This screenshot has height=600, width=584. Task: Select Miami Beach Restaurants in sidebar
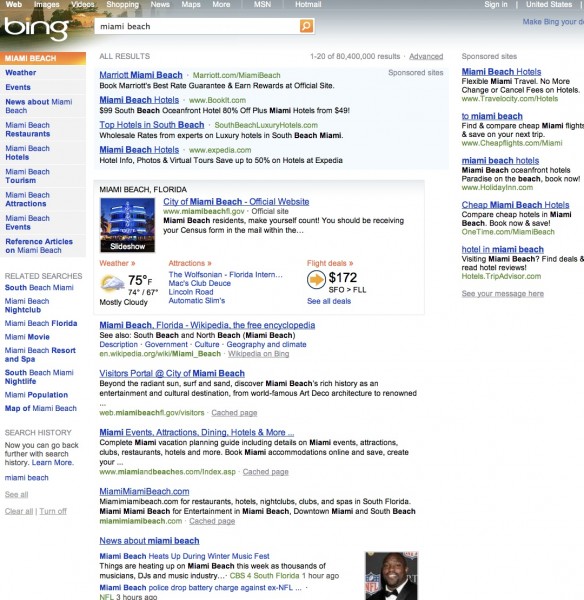(28, 129)
